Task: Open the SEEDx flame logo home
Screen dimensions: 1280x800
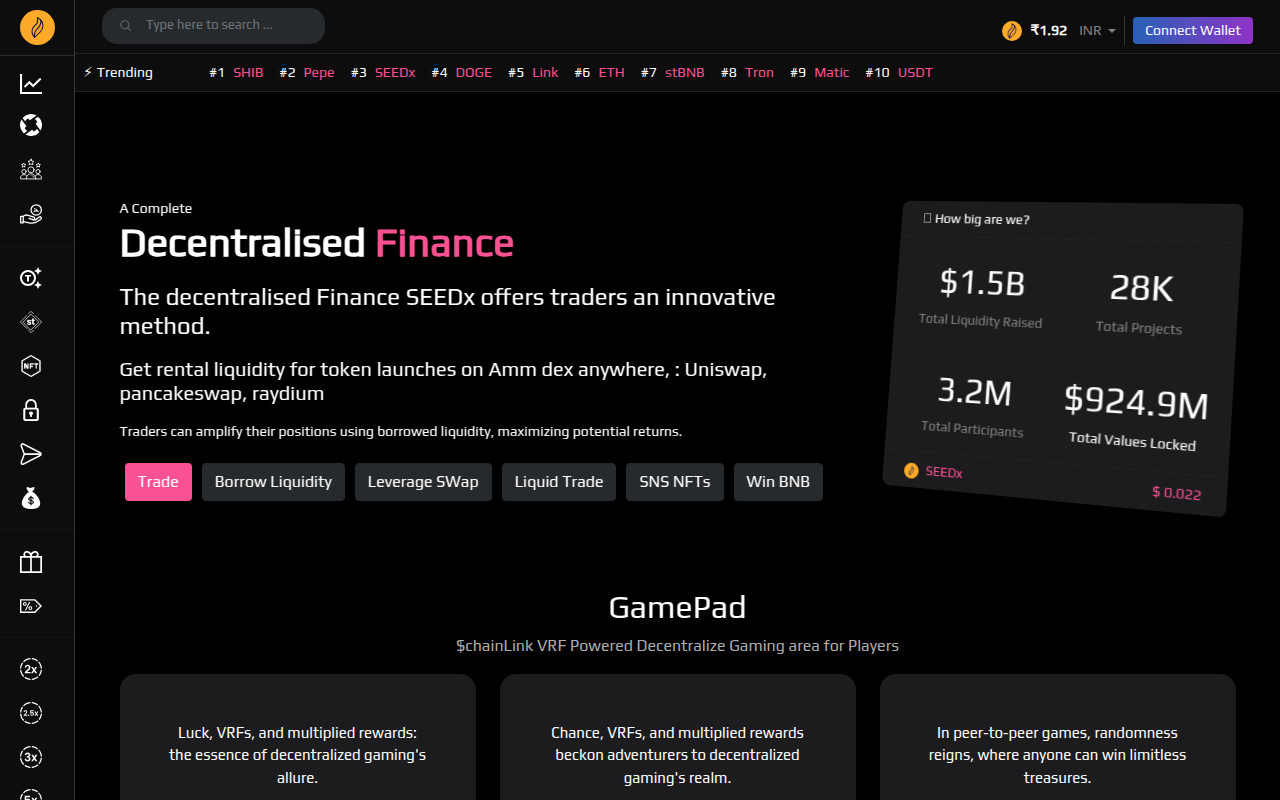Action: (37, 27)
